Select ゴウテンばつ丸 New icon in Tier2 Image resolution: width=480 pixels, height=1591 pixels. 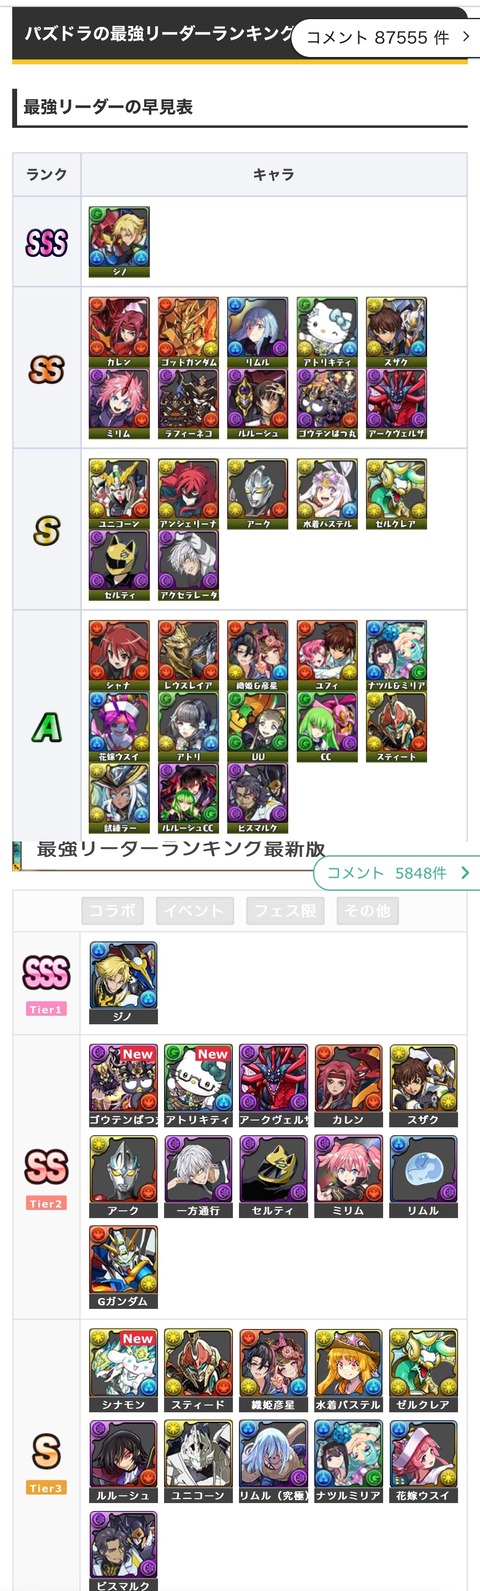123,1086
